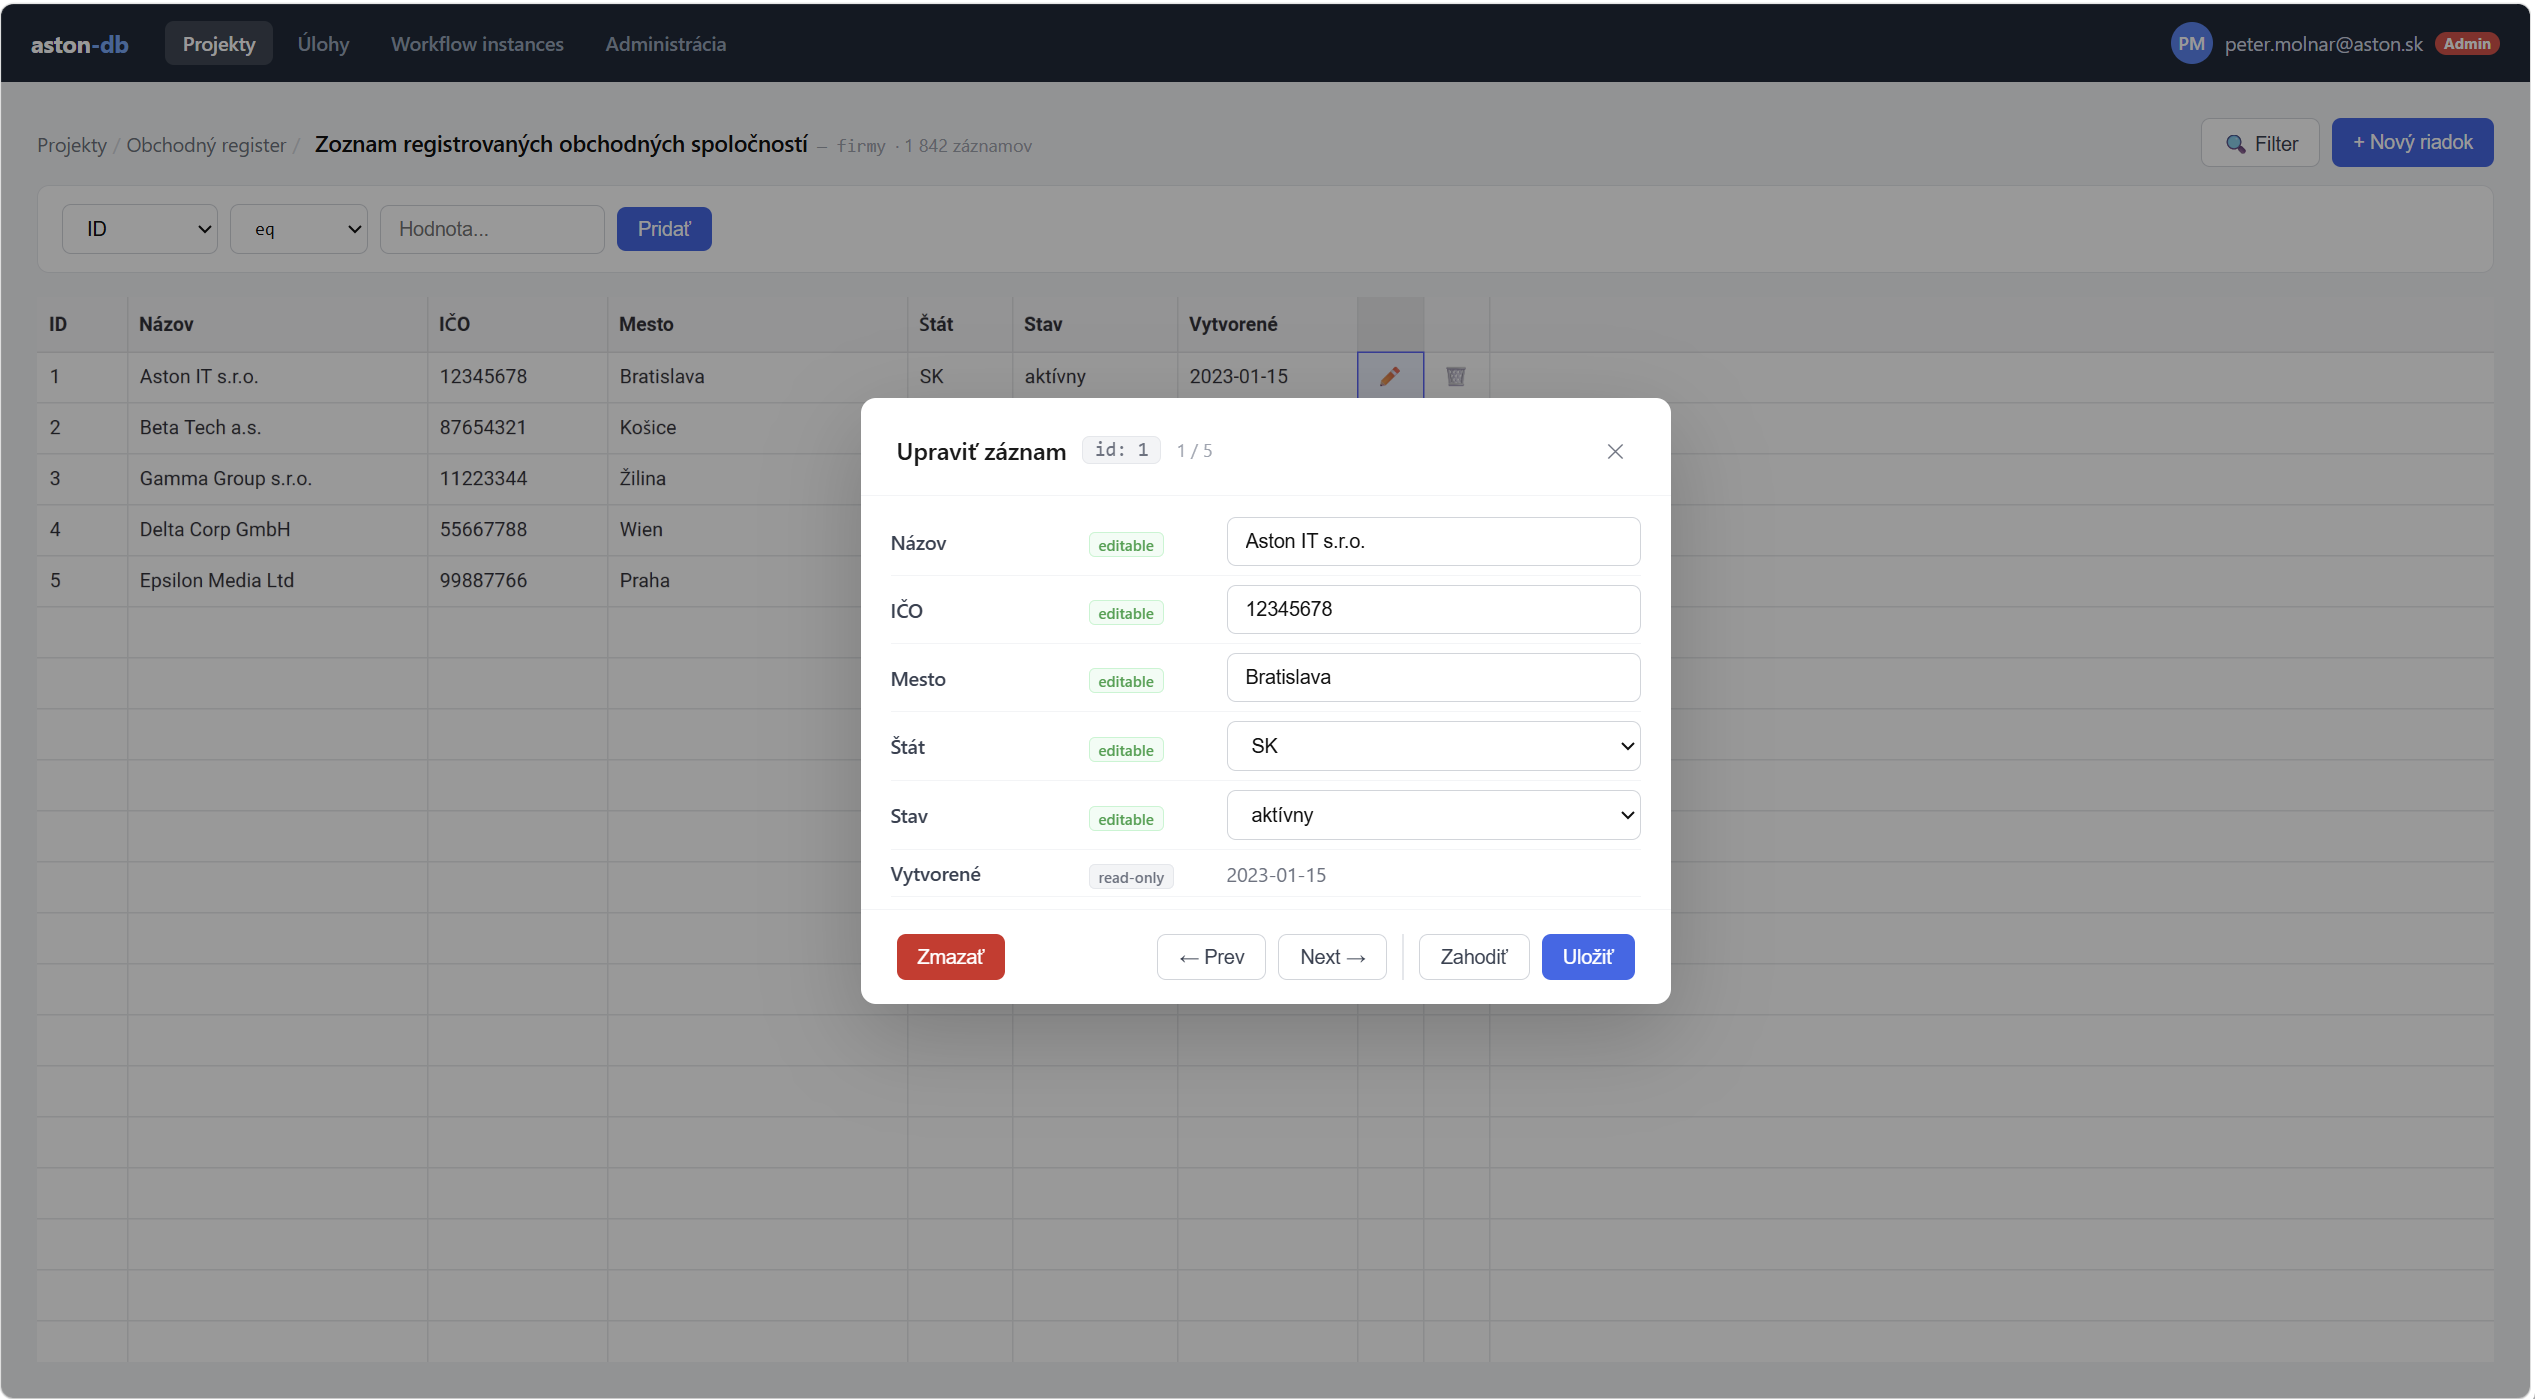Image resolution: width=2535 pixels, height=1399 pixels.
Task: Close the Upraviť záznam dialog with X
Action: [x=1615, y=452]
